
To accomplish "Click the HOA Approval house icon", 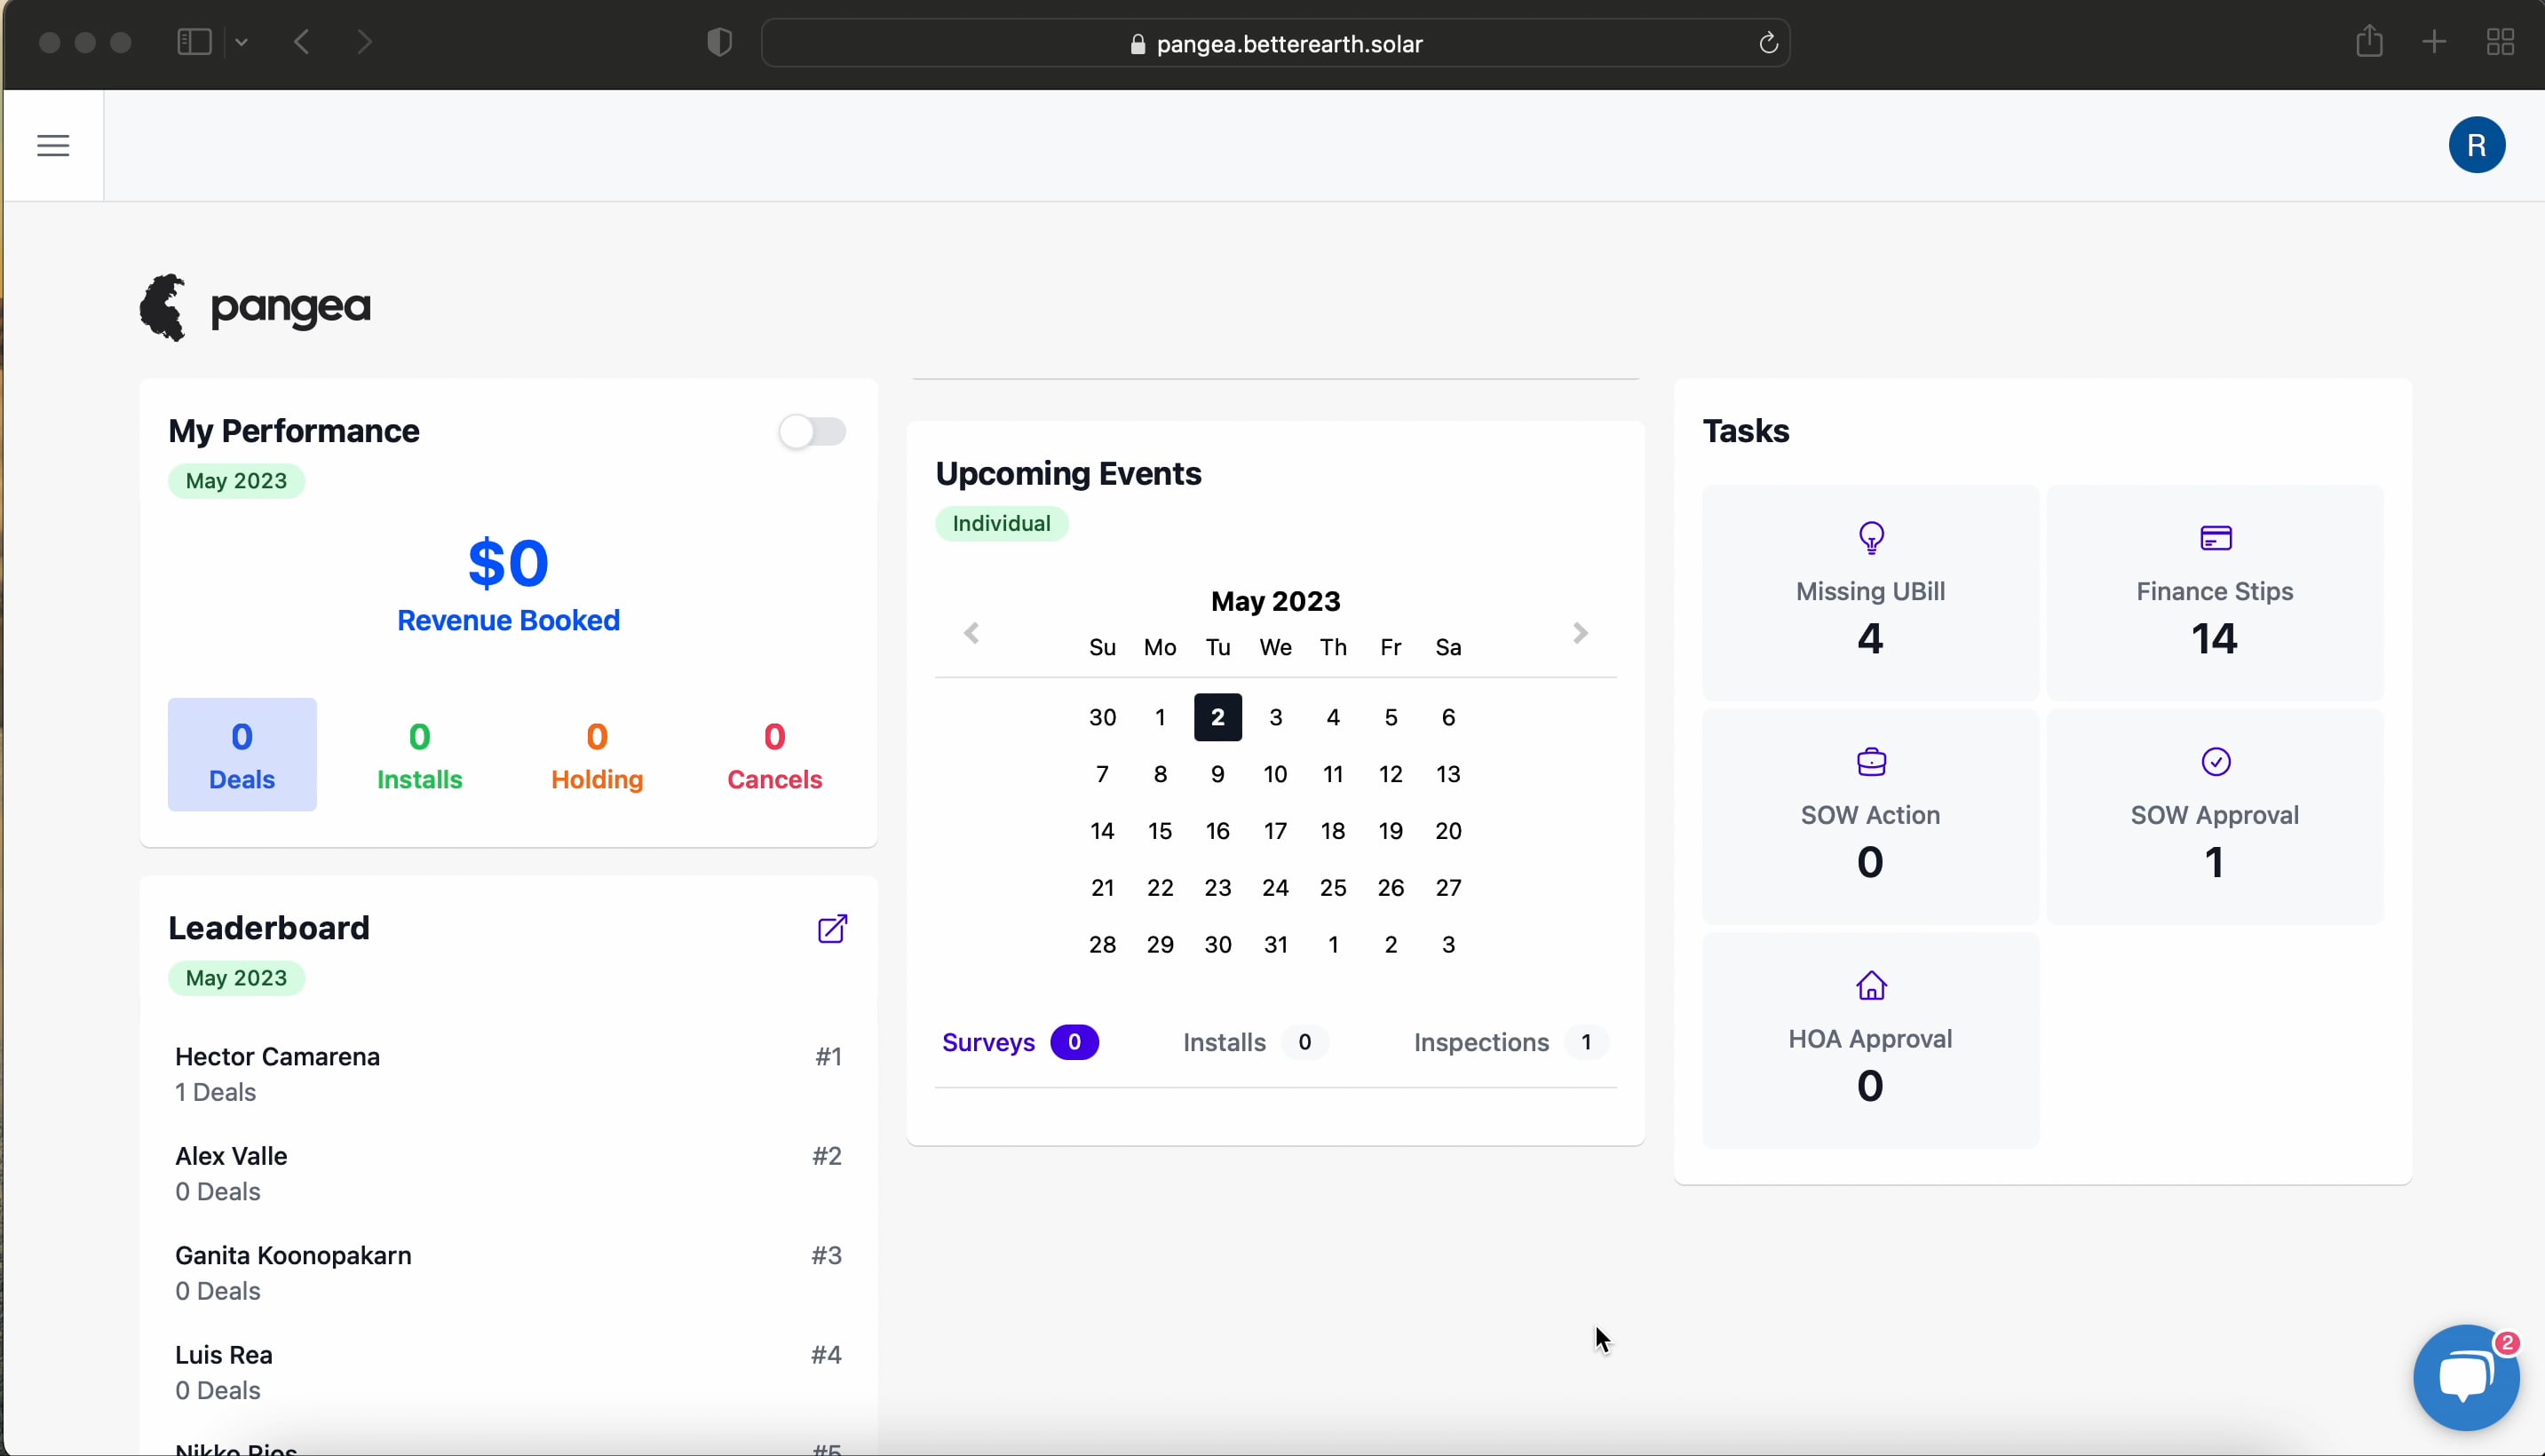I will coord(1870,986).
